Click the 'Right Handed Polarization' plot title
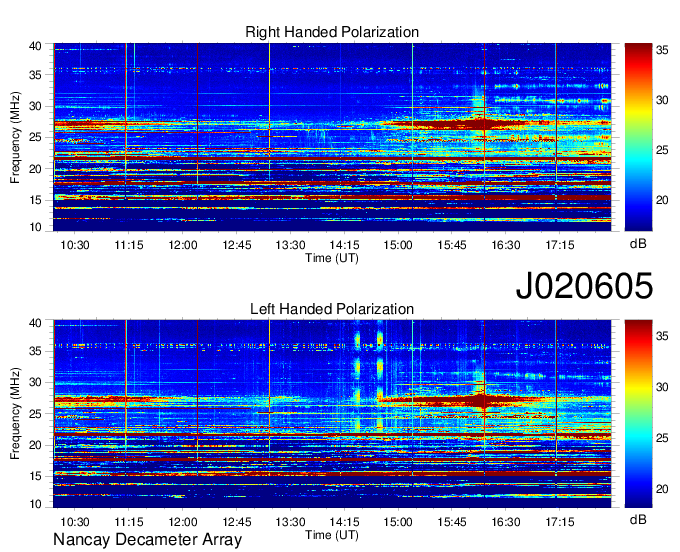 click(x=332, y=32)
